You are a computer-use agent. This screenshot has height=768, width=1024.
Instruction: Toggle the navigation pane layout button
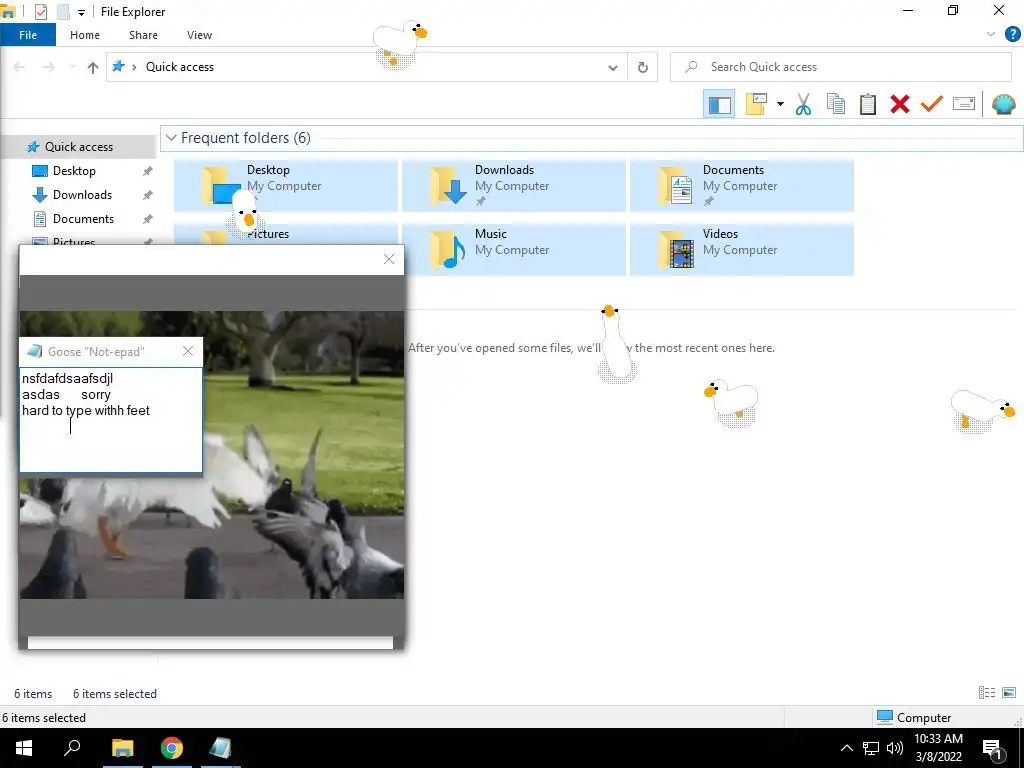click(x=719, y=104)
